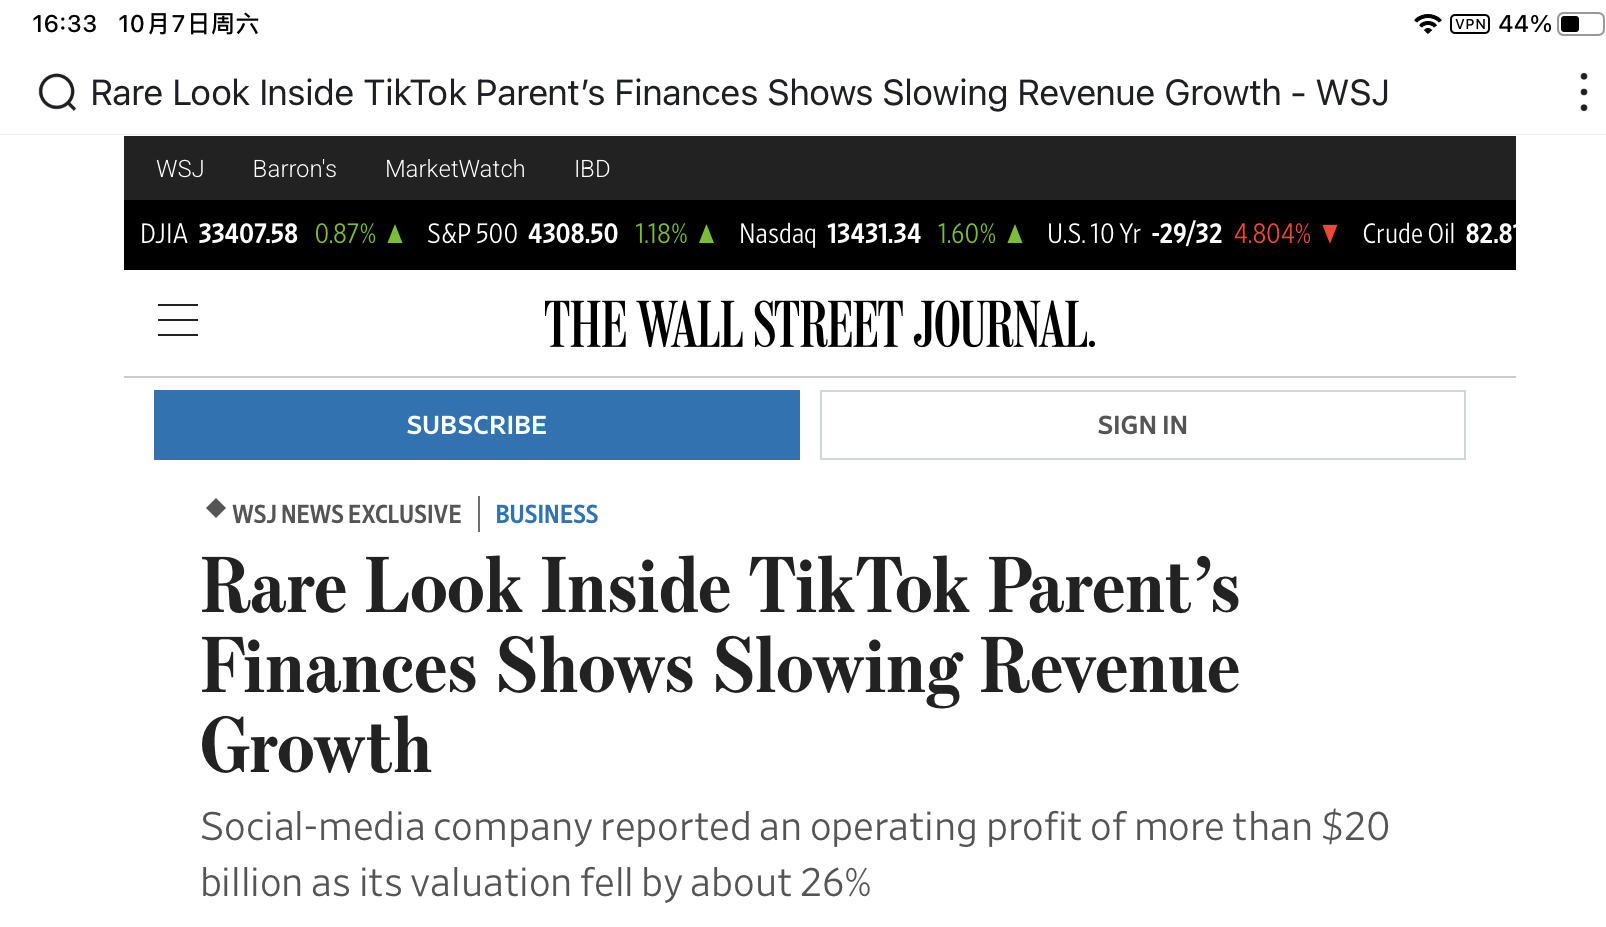Tap the VPN status indicator
This screenshot has height=927, width=1606.
pos(1469,24)
